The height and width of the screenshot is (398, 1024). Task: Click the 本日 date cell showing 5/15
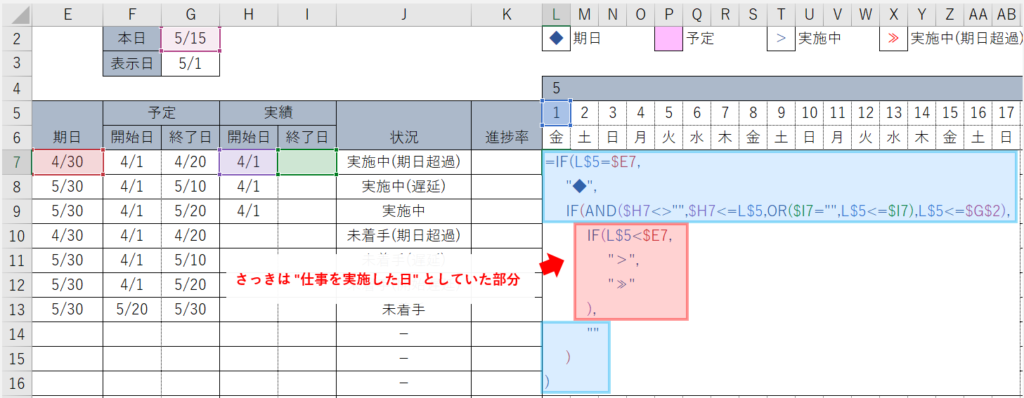(x=191, y=39)
